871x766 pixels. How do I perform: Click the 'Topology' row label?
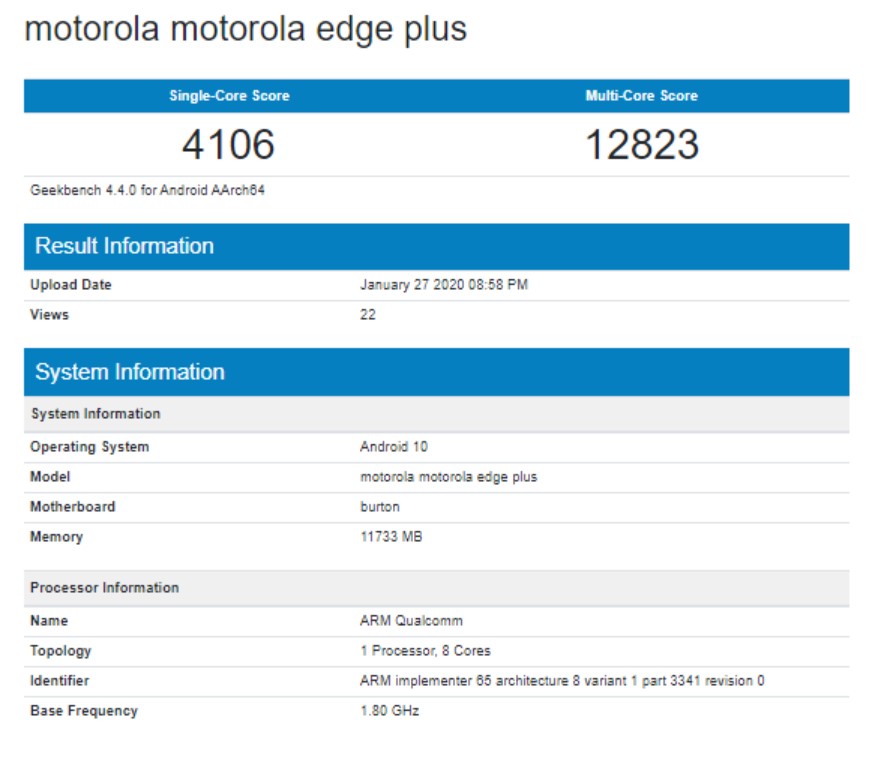(61, 651)
